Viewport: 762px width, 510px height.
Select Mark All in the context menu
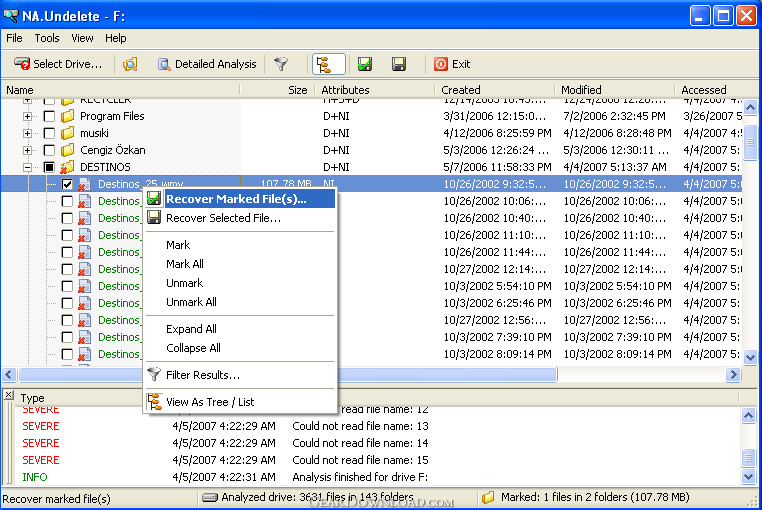coord(240,264)
